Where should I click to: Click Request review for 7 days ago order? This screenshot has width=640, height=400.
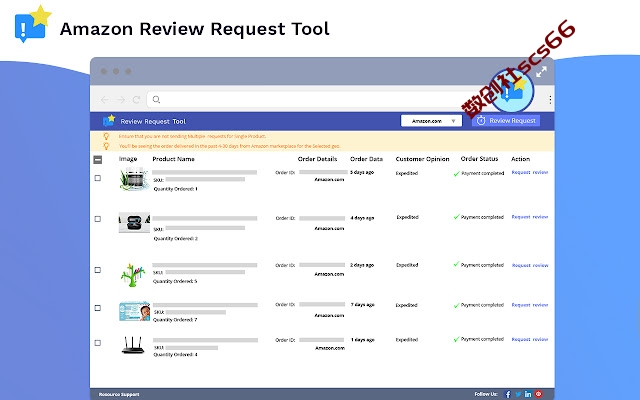[x=530, y=305]
